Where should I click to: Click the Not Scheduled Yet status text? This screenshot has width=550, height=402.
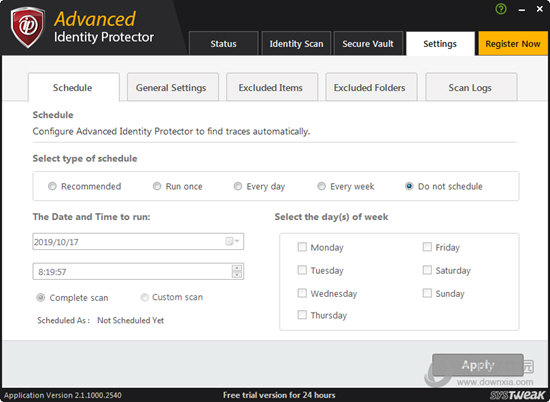click(x=130, y=320)
